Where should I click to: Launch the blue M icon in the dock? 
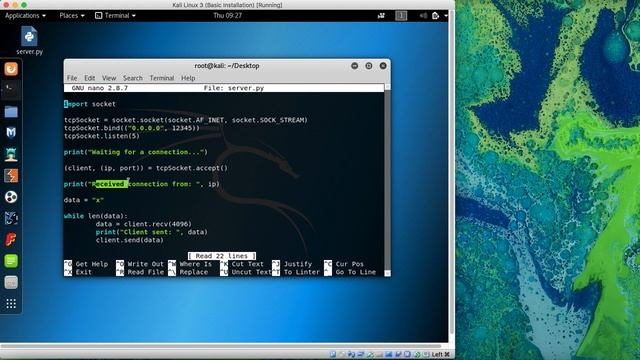tap(11, 133)
